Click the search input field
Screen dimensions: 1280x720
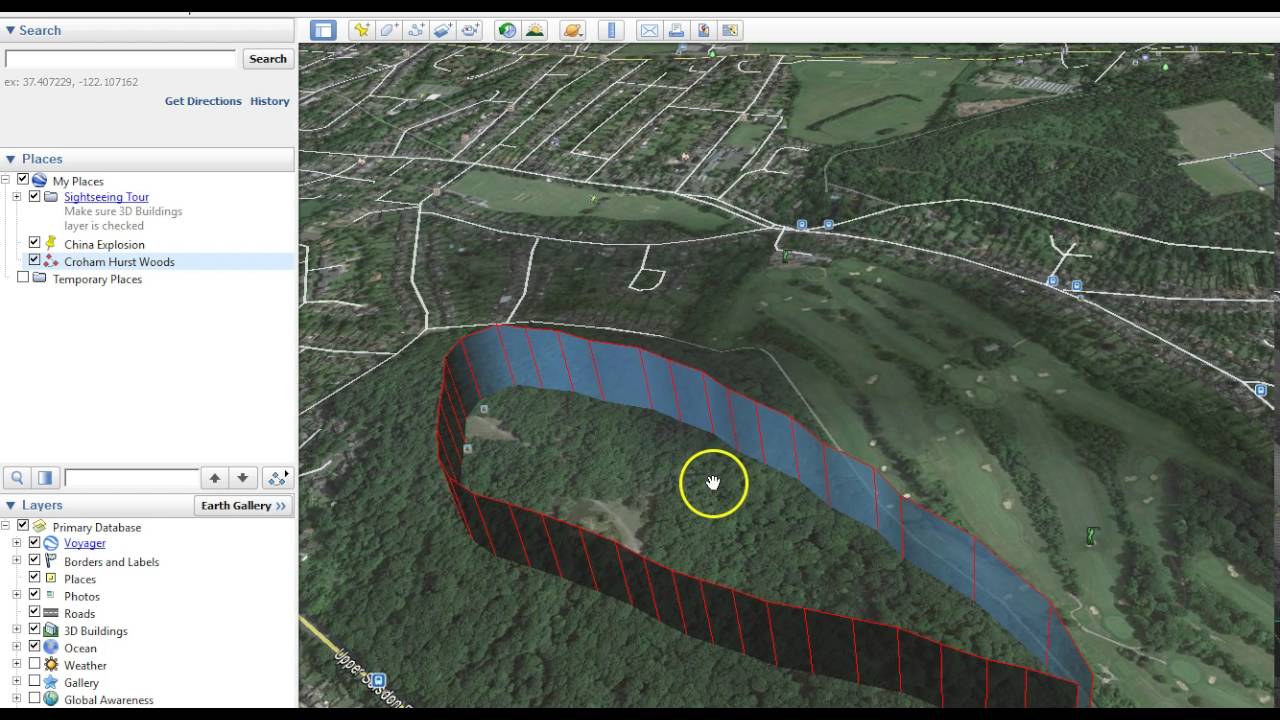point(120,59)
